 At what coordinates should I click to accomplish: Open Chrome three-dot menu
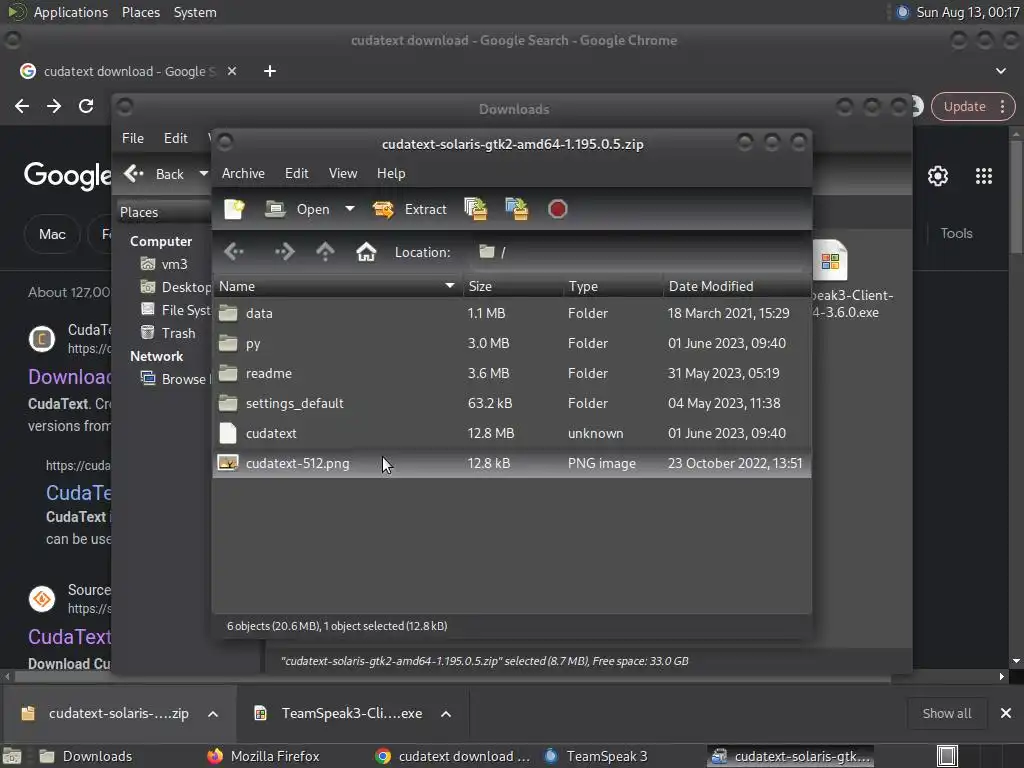[x=1002, y=106]
